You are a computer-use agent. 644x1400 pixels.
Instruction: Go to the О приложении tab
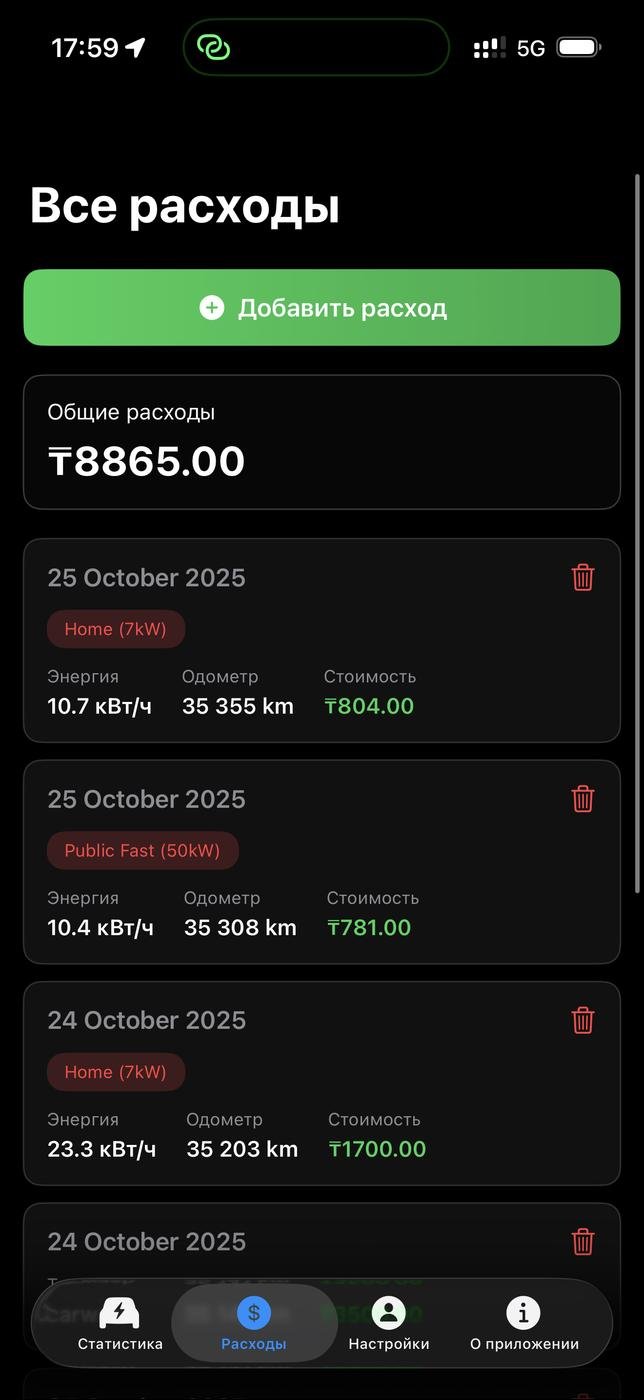click(523, 1323)
